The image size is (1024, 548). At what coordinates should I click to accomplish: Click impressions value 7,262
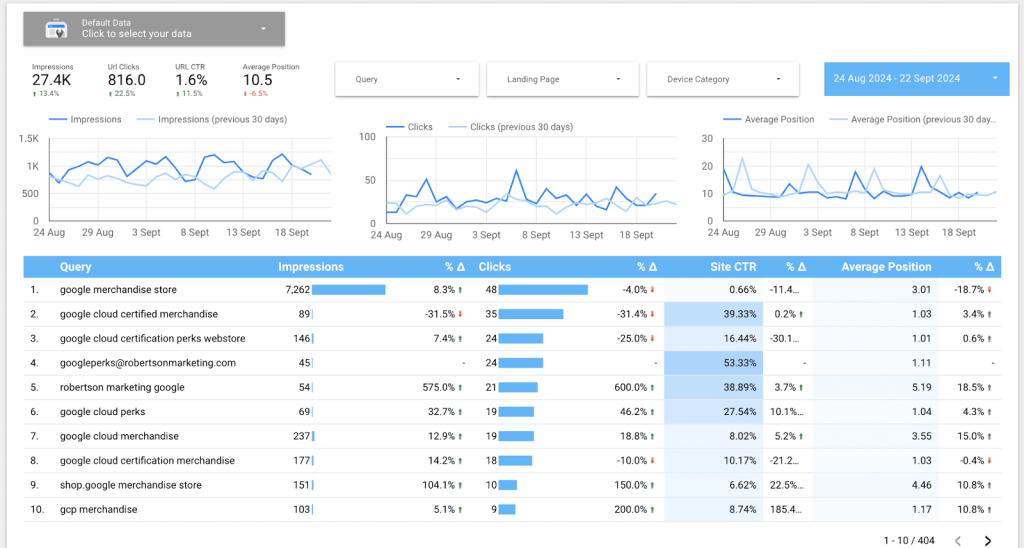[297, 289]
